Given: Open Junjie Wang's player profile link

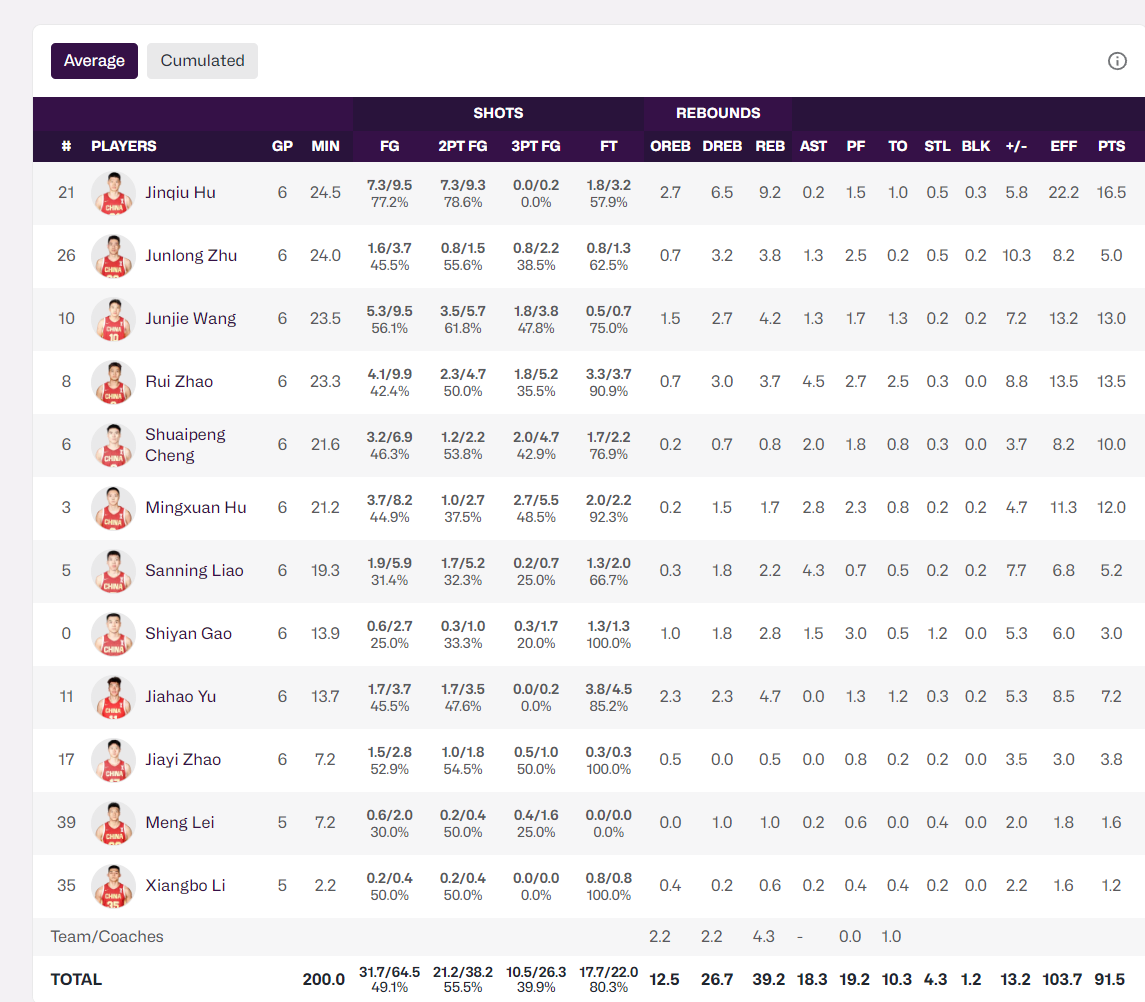Looking at the screenshot, I should [x=190, y=319].
